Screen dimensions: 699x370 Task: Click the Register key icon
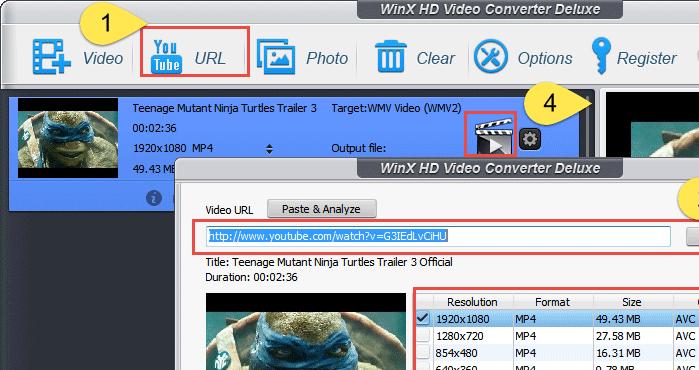tap(601, 56)
